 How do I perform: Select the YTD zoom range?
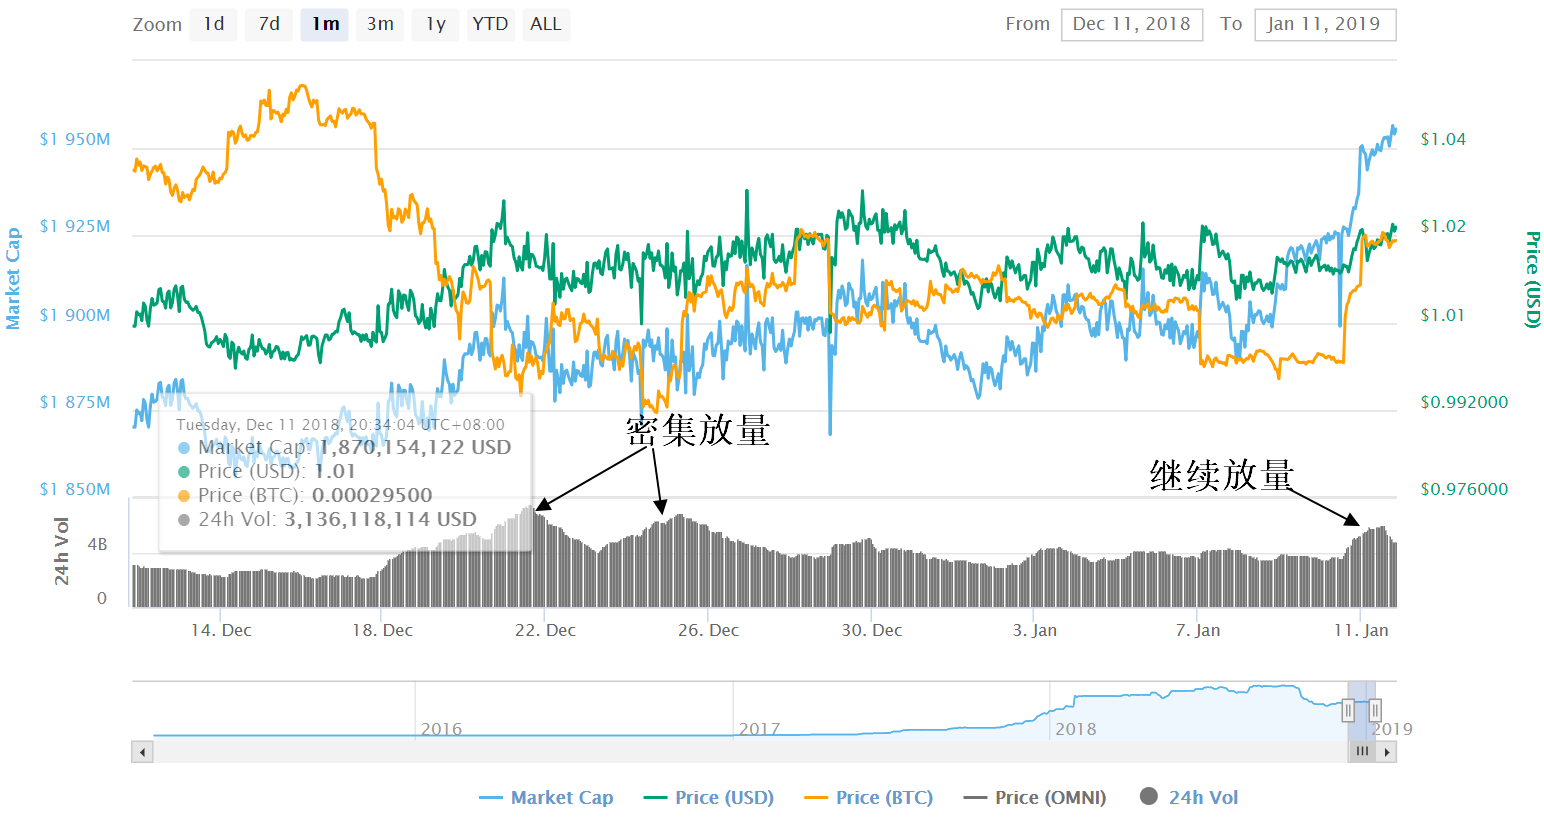tap(490, 24)
